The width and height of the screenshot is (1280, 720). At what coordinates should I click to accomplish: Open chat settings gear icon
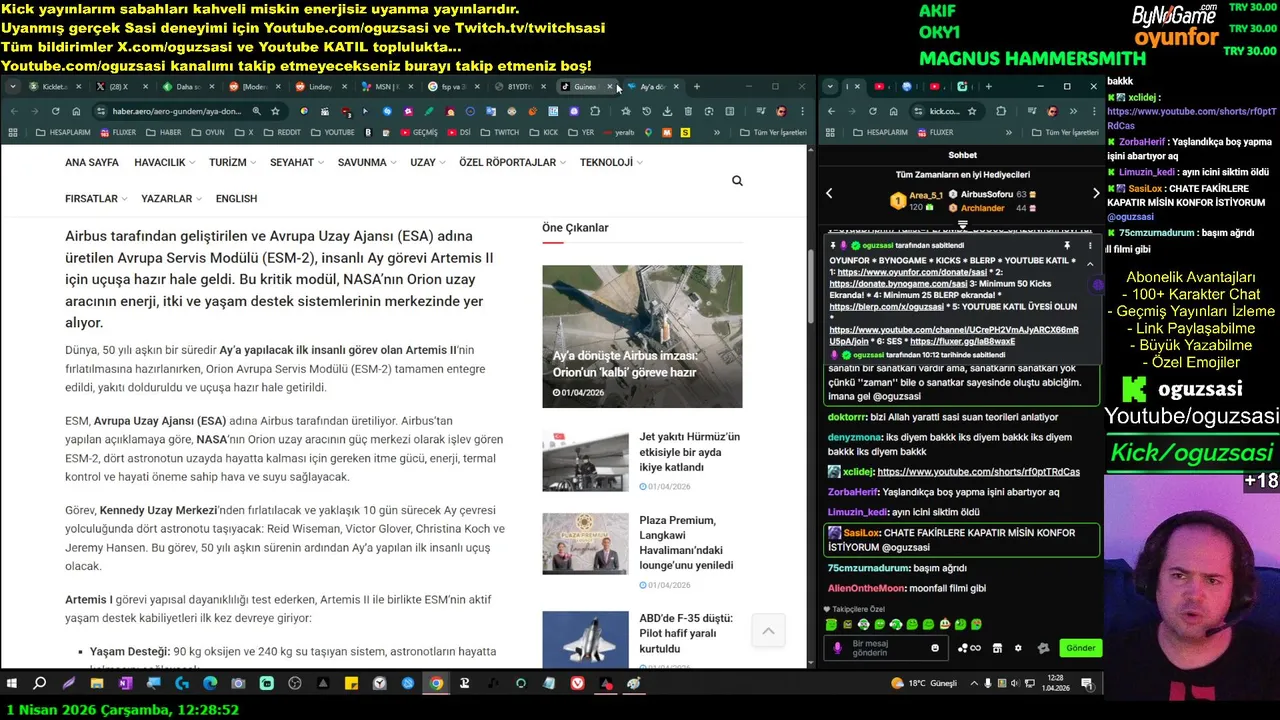pos(1018,648)
